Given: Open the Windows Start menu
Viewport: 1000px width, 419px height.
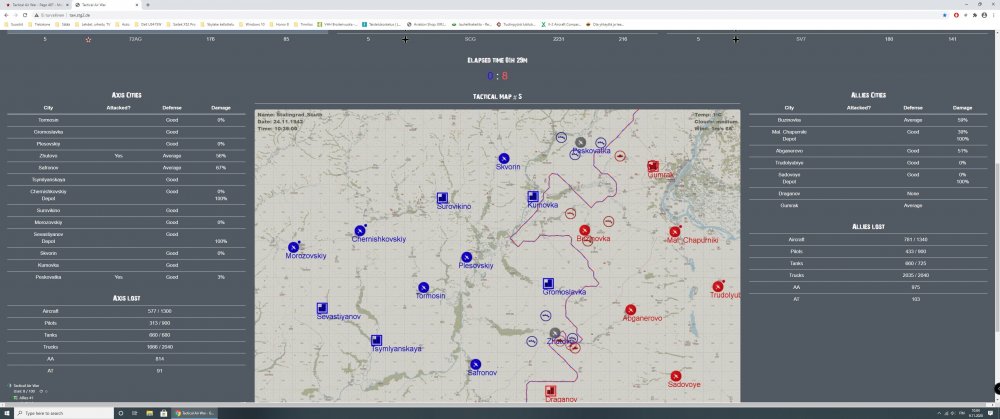Looking at the screenshot, I should point(6,413).
